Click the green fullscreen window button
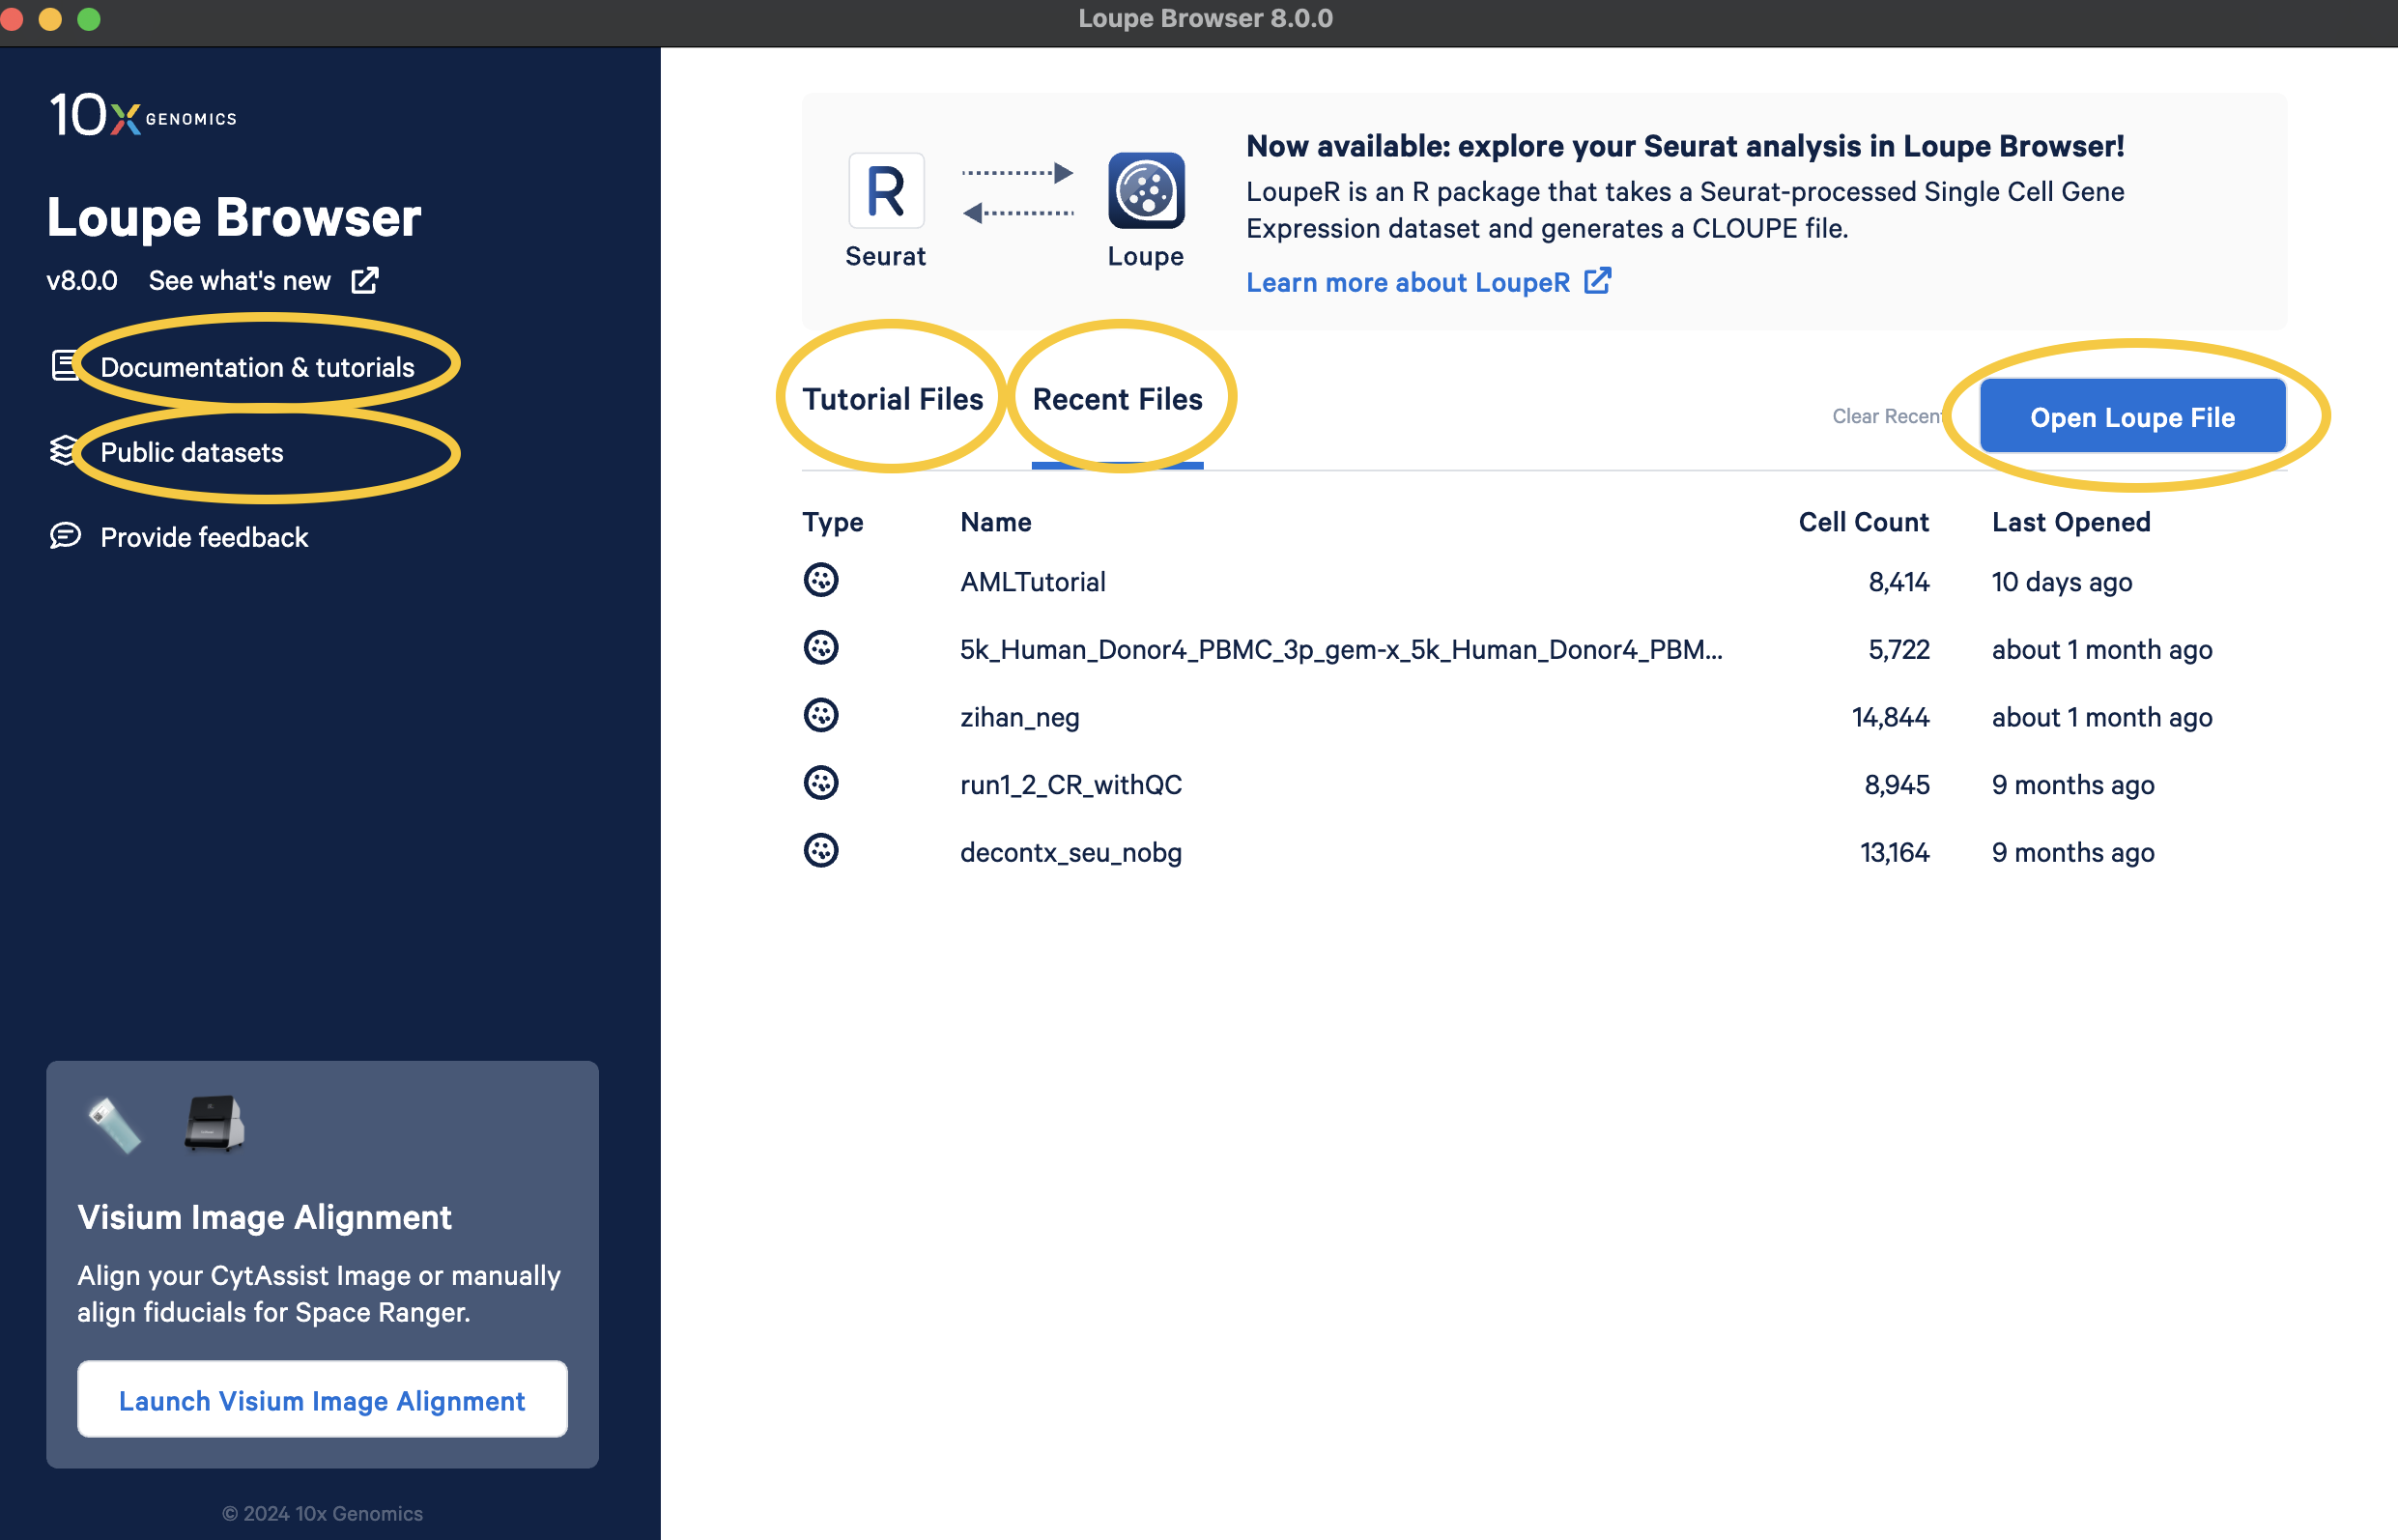Image resolution: width=2398 pixels, height=1540 pixels. coord(89,19)
